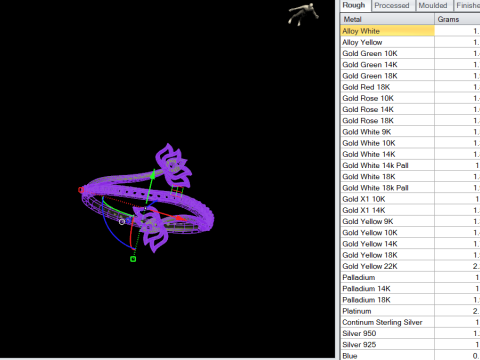The height and width of the screenshot is (360, 480).
Task: Open the Moulded tab
Action: 433,6
